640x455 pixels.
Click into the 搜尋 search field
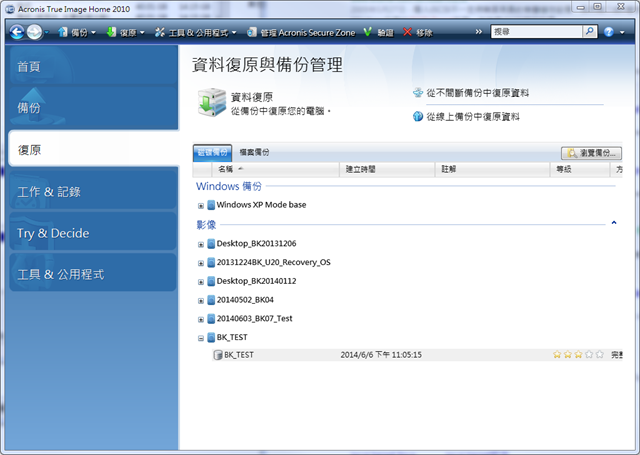[536, 31]
